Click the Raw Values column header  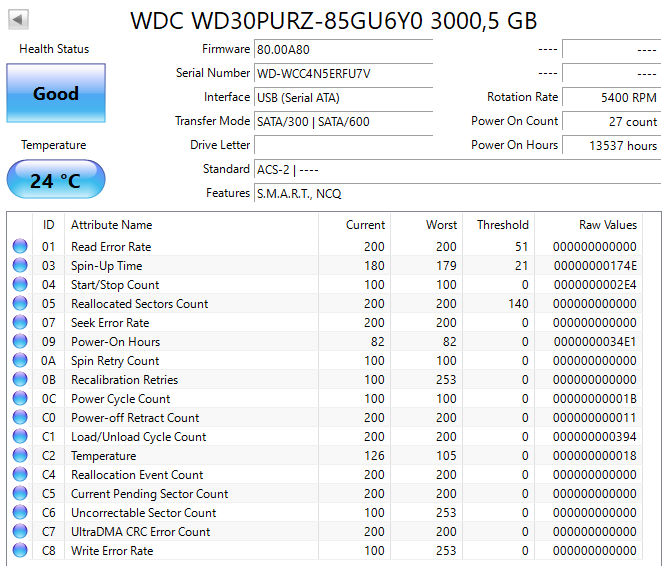click(x=589, y=225)
